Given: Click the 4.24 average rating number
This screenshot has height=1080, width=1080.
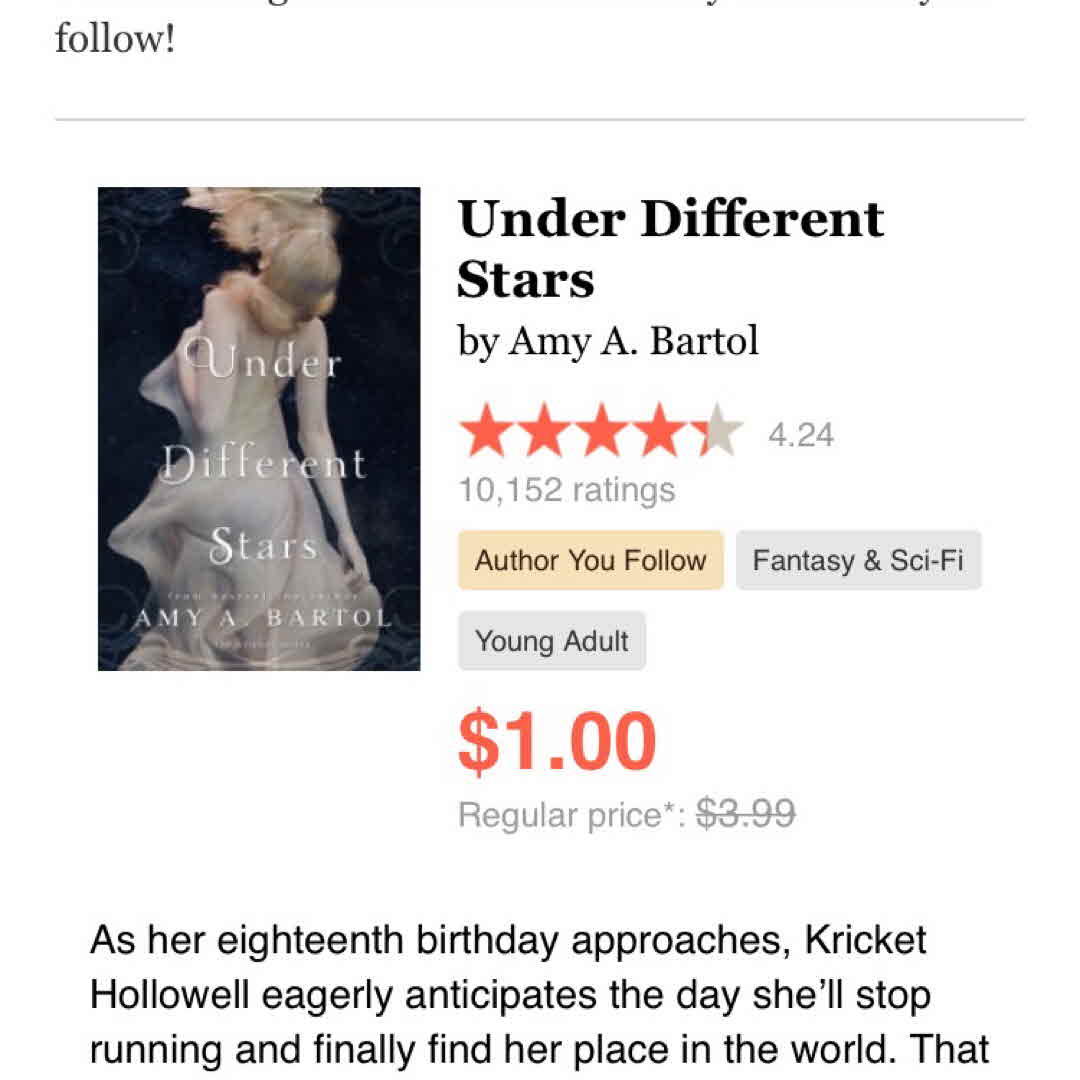Looking at the screenshot, I should [800, 436].
